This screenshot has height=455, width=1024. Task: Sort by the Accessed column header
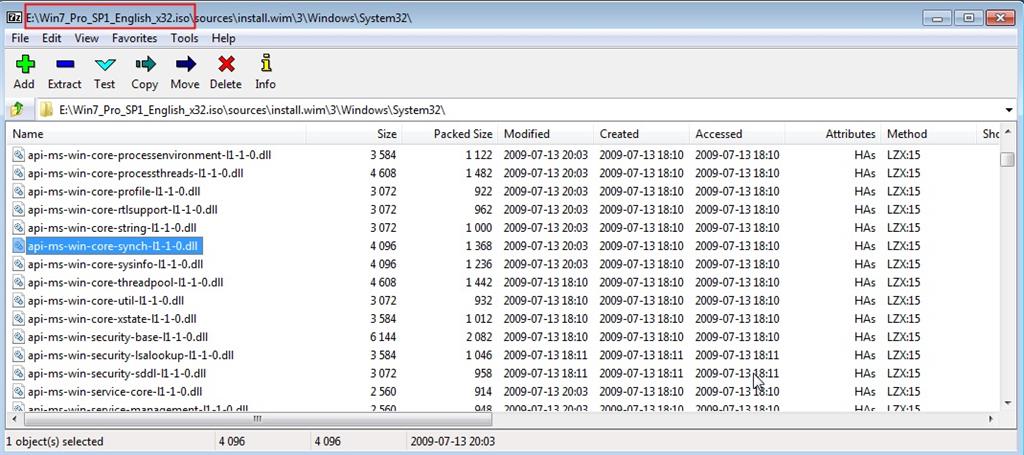point(737,134)
